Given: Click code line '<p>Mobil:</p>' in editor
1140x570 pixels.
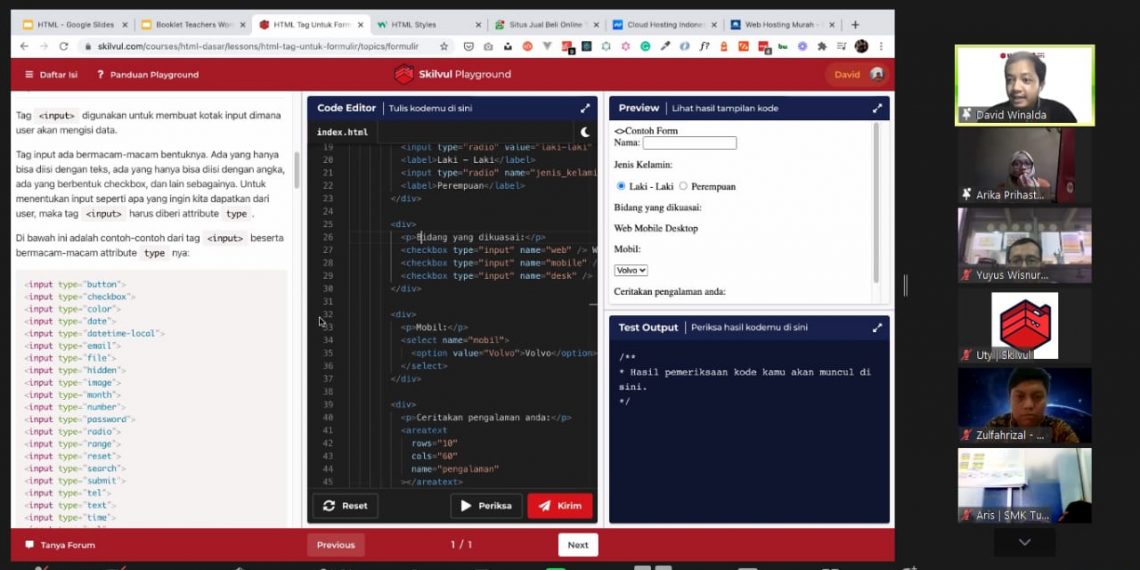Looking at the screenshot, I should pos(434,327).
